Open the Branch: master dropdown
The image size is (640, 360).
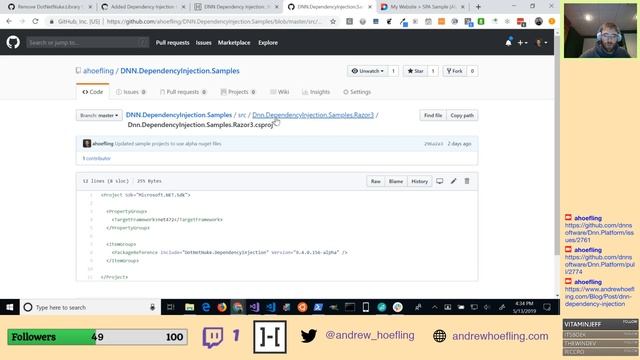(99, 116)
